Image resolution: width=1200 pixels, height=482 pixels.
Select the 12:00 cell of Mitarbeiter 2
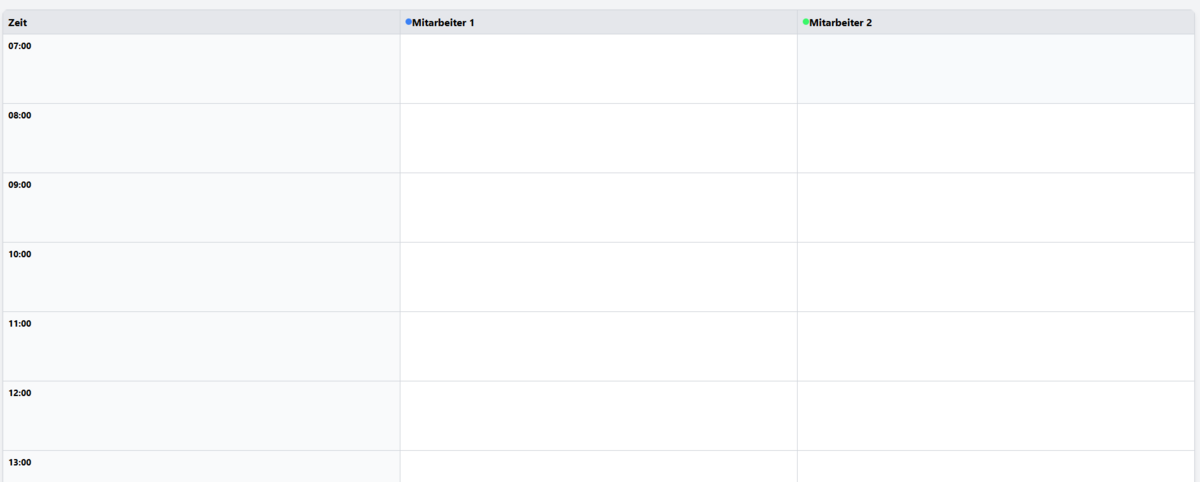996,416
